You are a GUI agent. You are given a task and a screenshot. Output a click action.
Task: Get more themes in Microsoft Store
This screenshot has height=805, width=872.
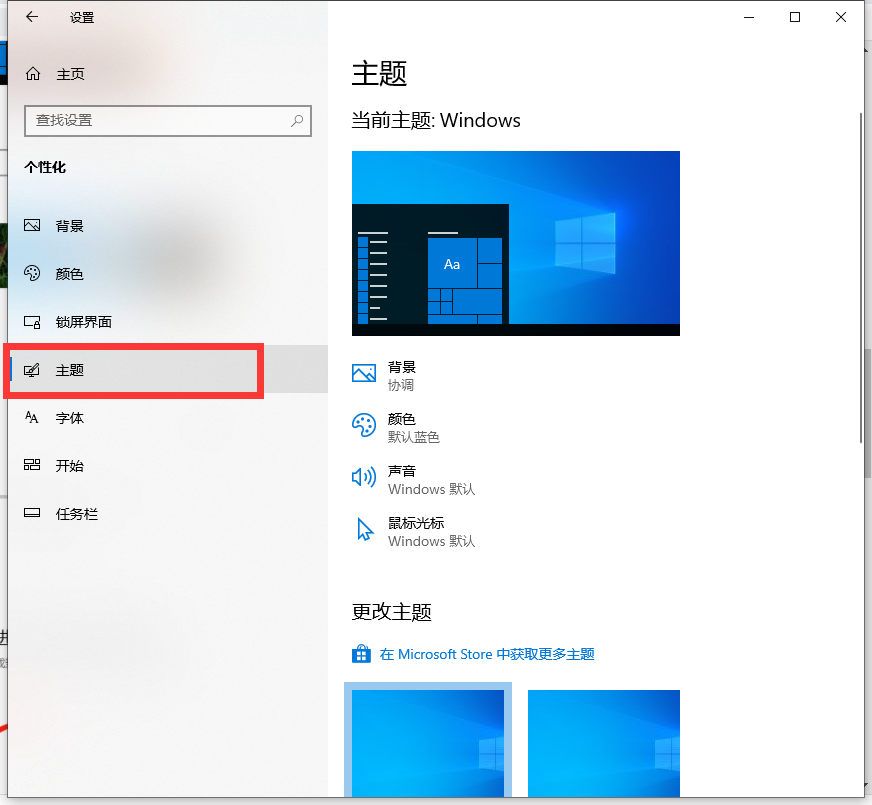pyautogui.click(x=486, y=654)
